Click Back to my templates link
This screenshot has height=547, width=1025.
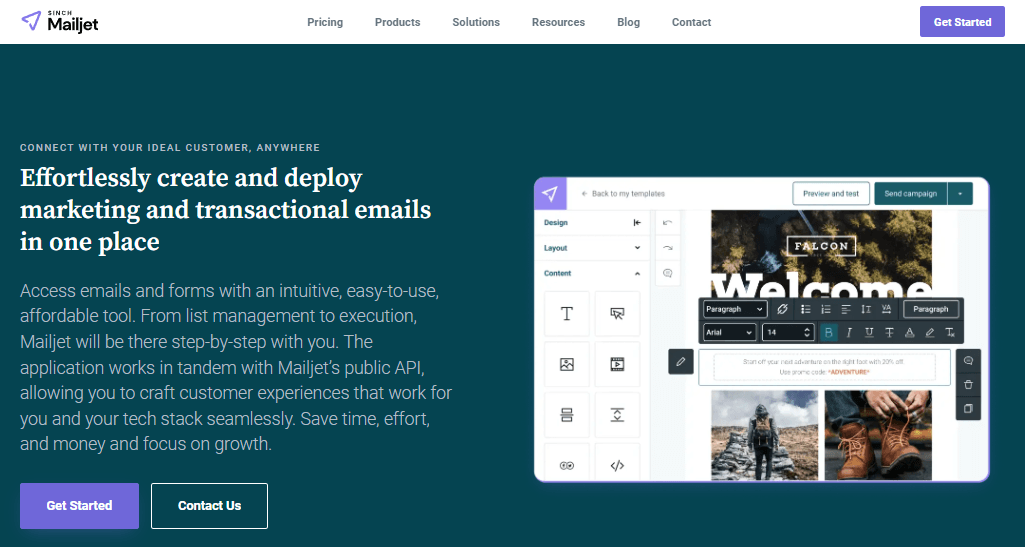(x=623, y=194)
